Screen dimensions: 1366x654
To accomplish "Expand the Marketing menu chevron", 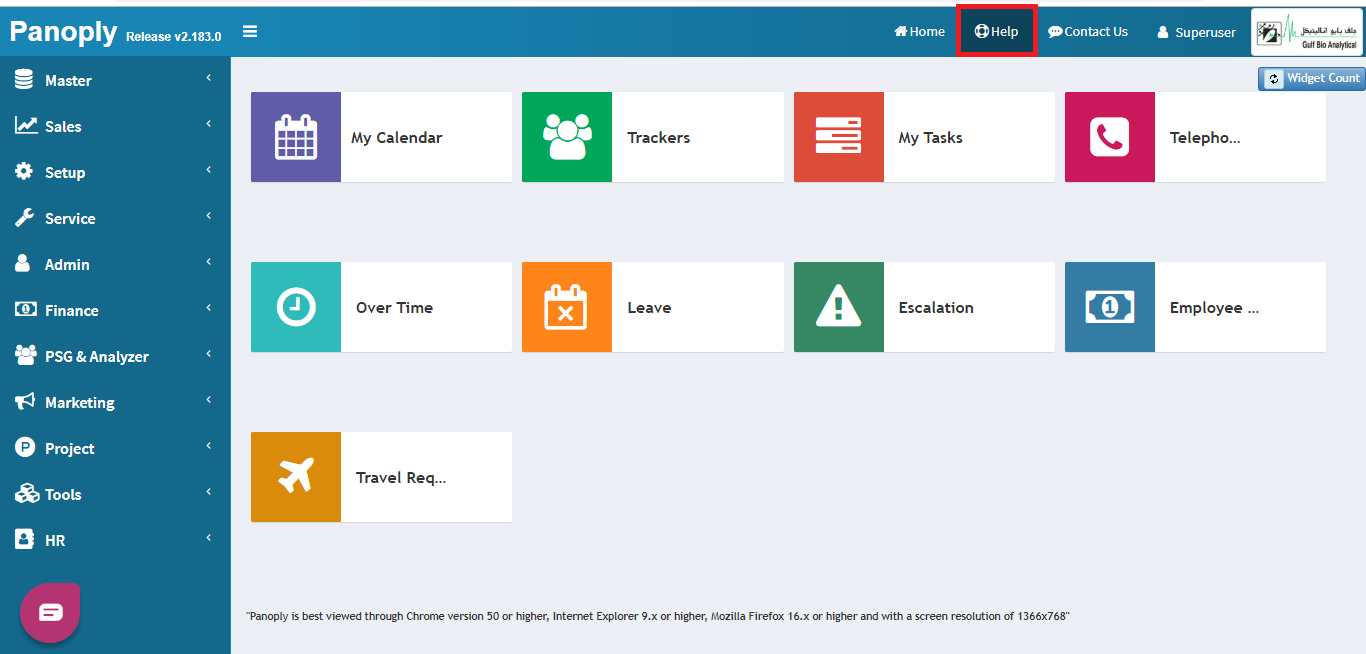I will (x=209, y=400).
